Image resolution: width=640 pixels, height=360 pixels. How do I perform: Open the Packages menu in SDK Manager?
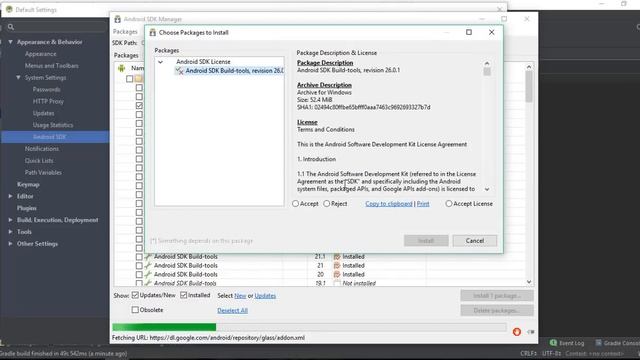[125, 31]
